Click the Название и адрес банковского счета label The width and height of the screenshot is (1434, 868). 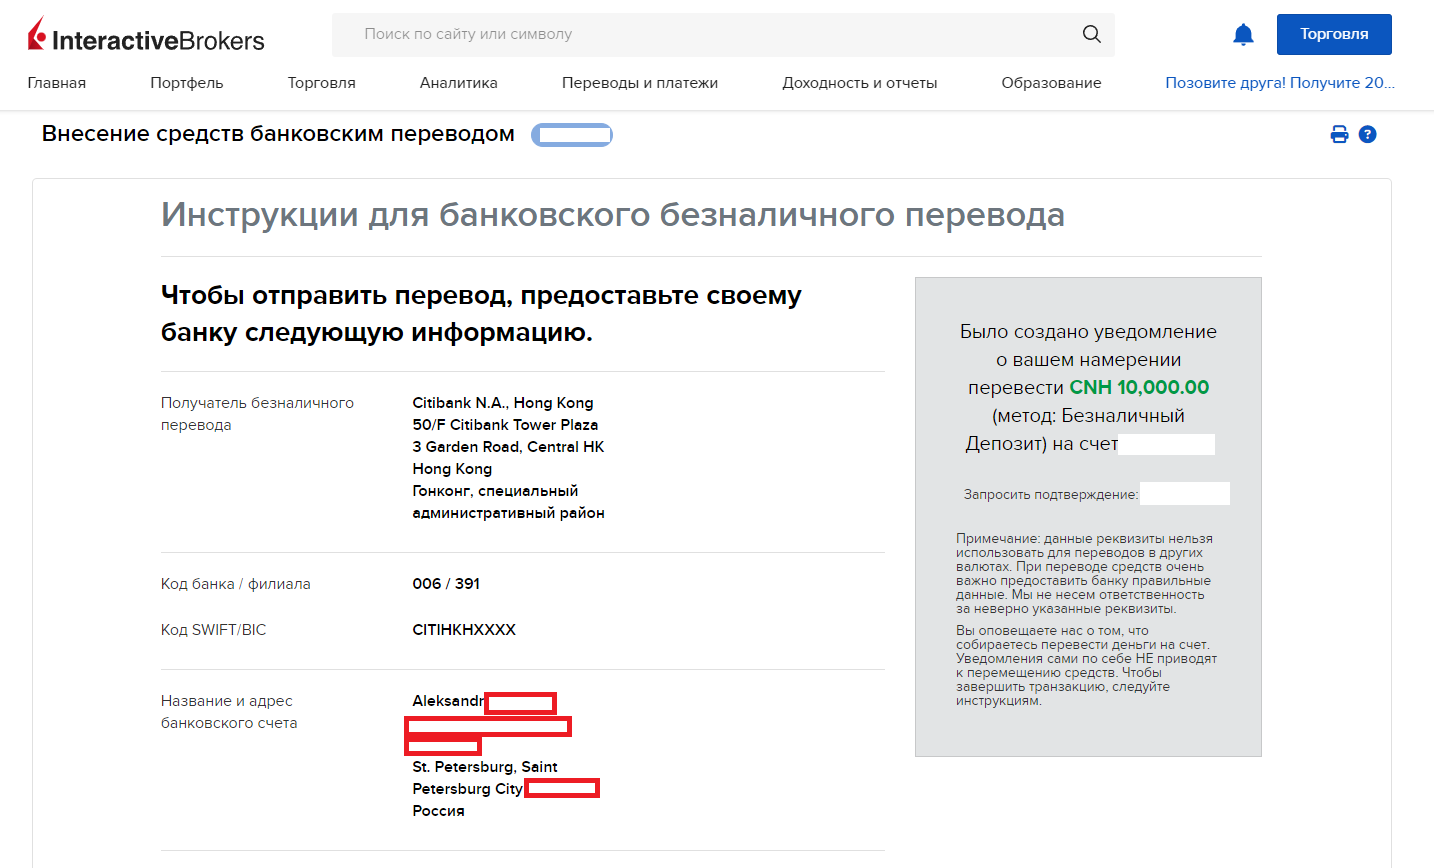229,712
